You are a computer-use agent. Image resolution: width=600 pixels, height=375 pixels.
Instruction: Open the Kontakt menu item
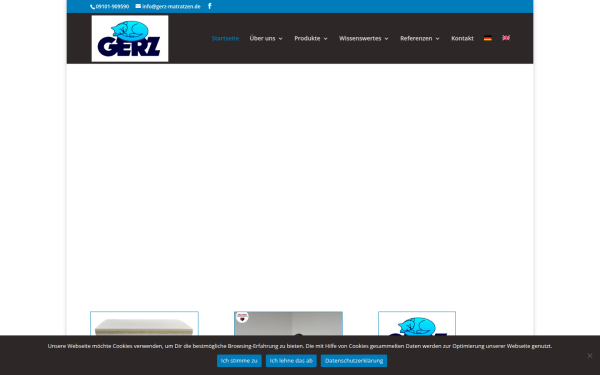(x=462, y=38)
